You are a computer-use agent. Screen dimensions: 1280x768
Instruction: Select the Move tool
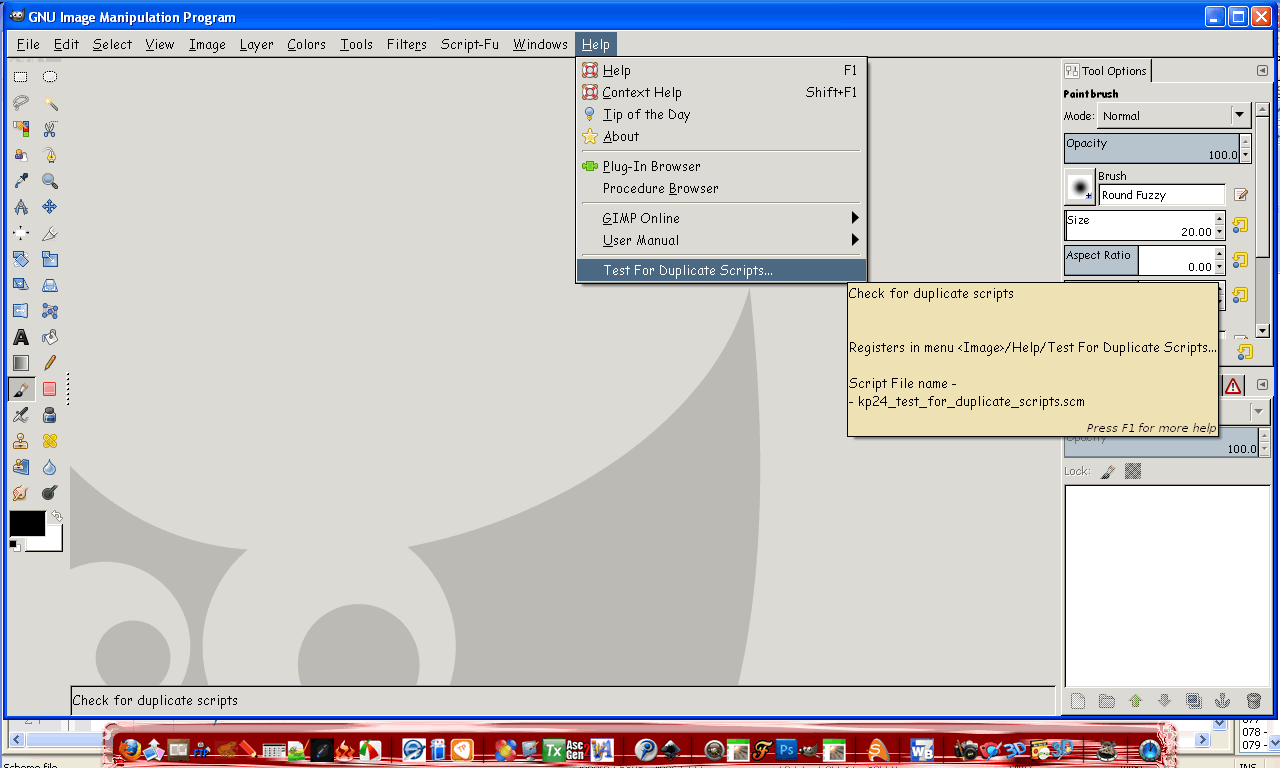[49, 207]
